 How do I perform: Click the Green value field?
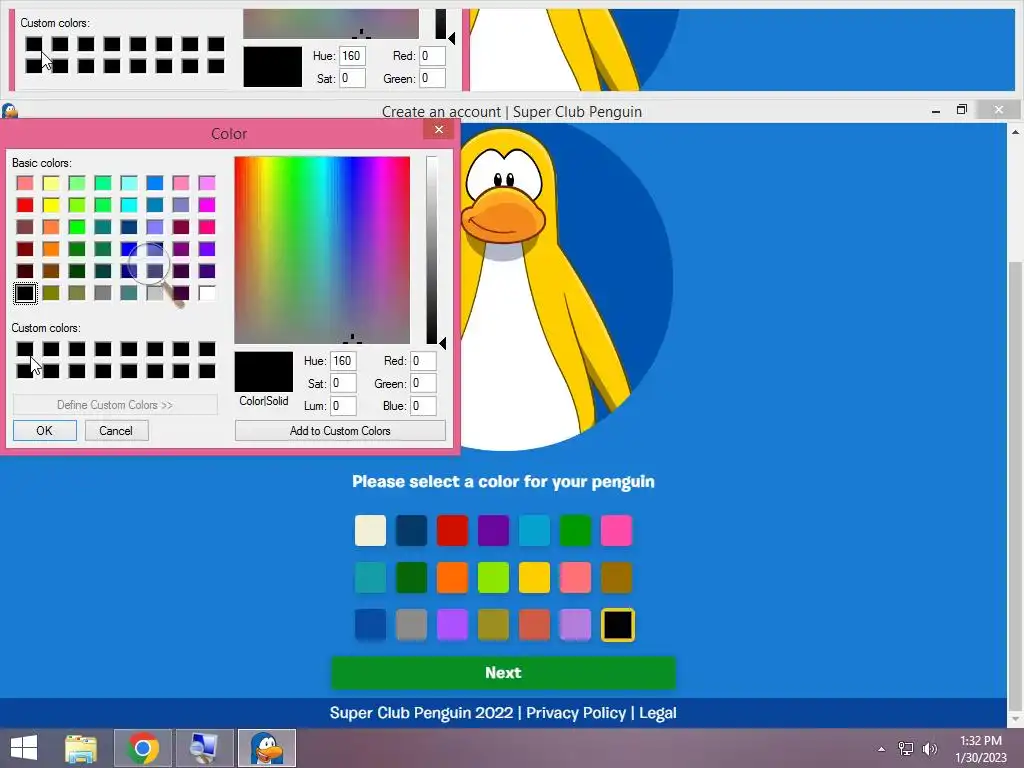[423, 383]
